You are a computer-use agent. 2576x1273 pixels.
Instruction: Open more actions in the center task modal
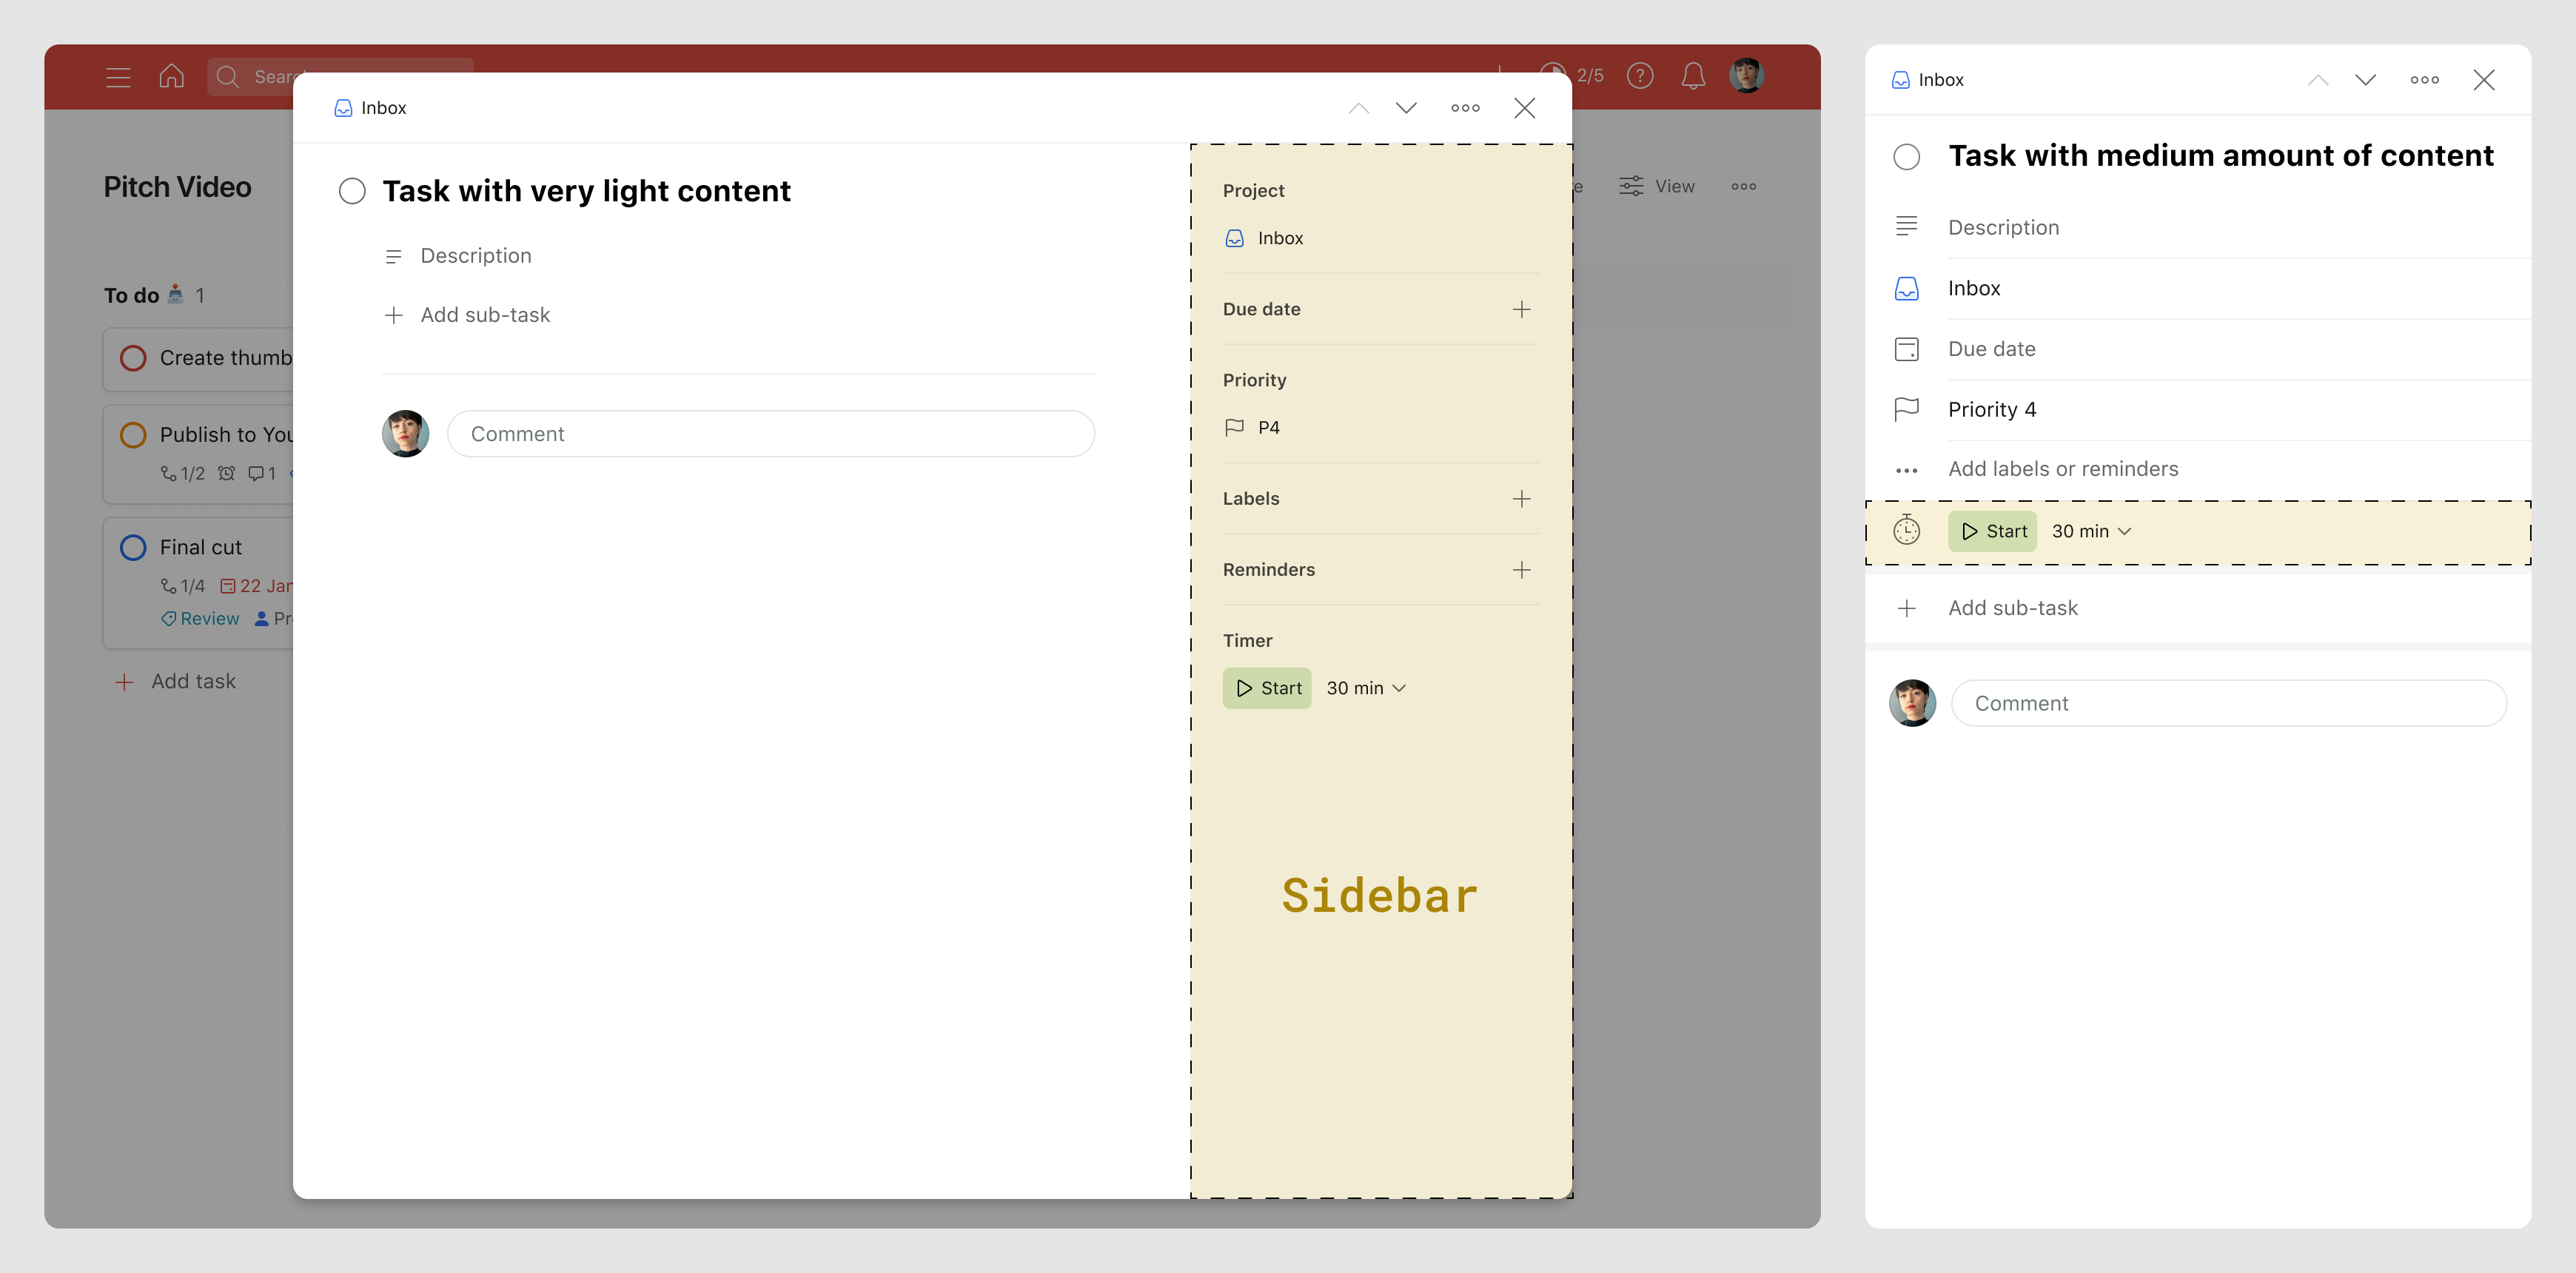[1465, 108]
